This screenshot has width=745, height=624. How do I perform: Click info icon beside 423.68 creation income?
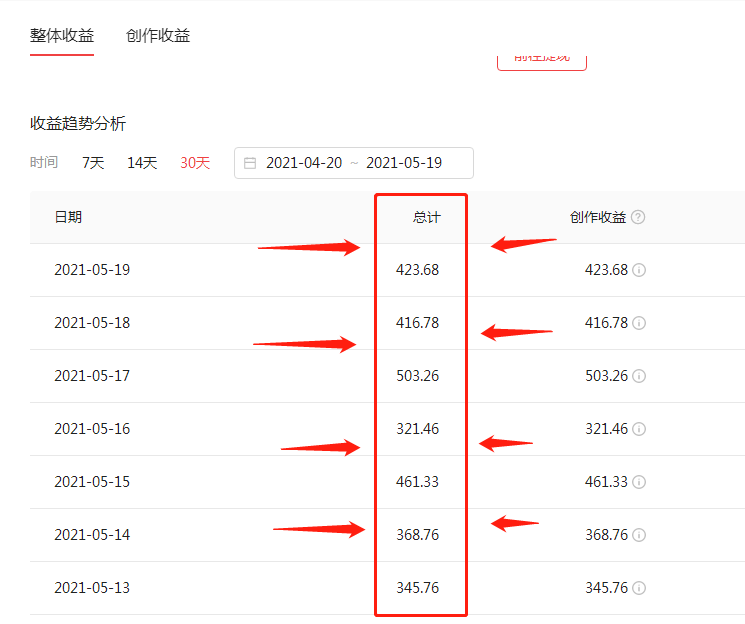[x=639, y=270]
